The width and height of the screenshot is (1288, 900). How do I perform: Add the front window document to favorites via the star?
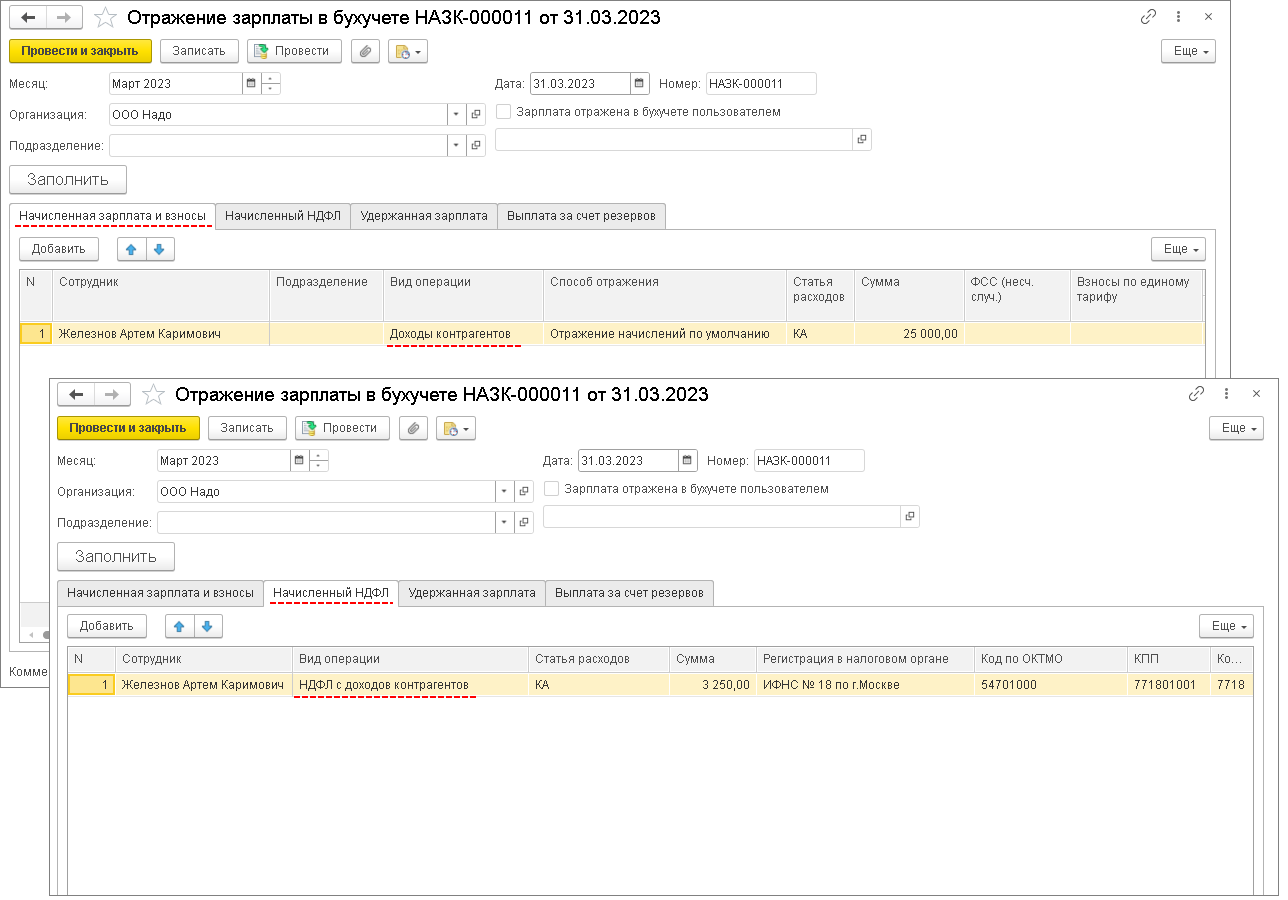coord(153,394)
